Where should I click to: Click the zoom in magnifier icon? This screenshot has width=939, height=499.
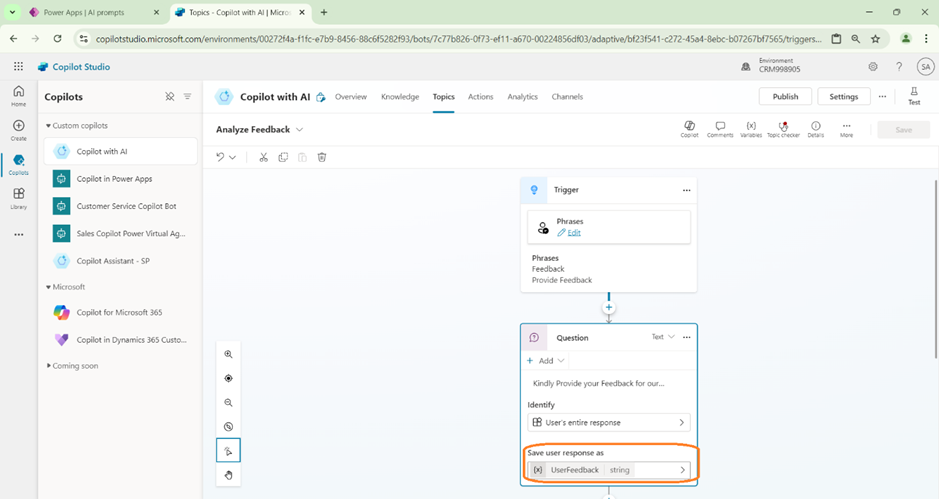[228, 354]
